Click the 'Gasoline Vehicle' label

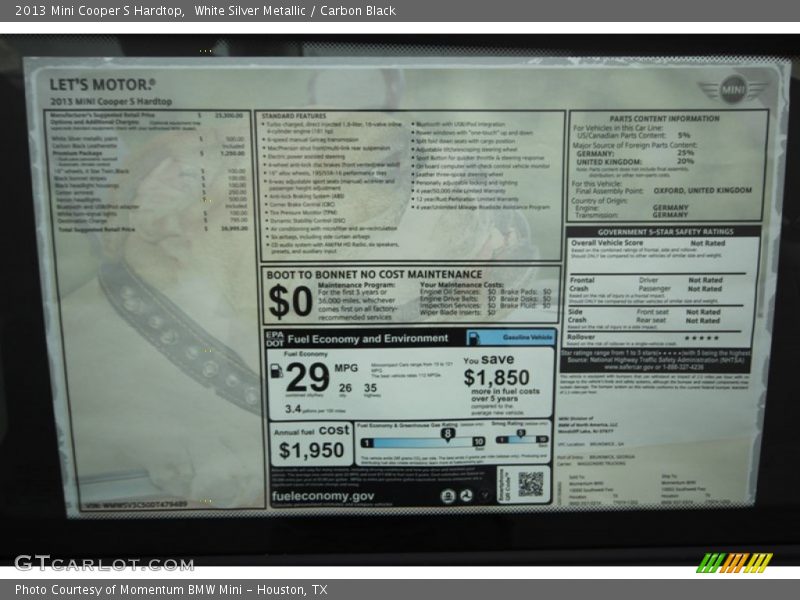[x=527, y=337]
